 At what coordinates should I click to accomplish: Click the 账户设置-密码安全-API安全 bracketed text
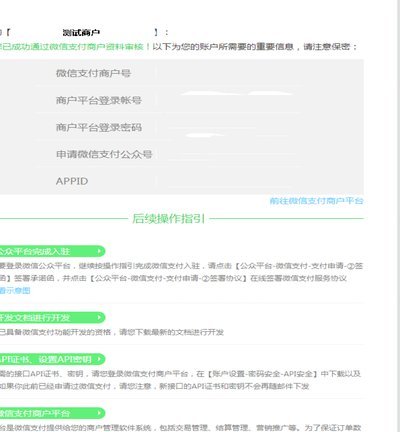click(262, 374)
